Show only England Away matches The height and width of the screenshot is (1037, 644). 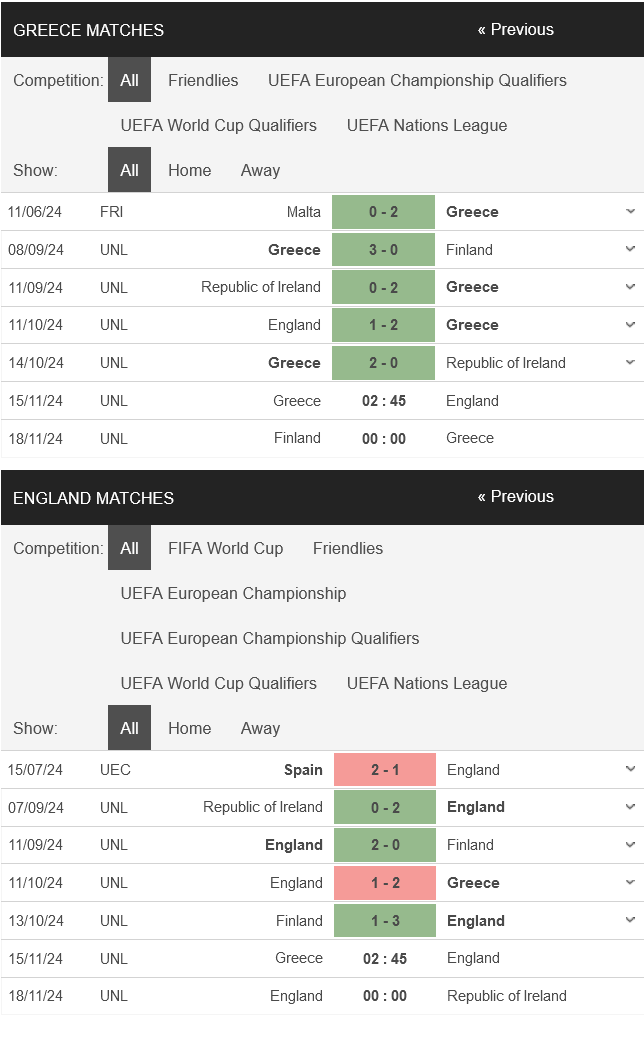[x=261, y=728]
